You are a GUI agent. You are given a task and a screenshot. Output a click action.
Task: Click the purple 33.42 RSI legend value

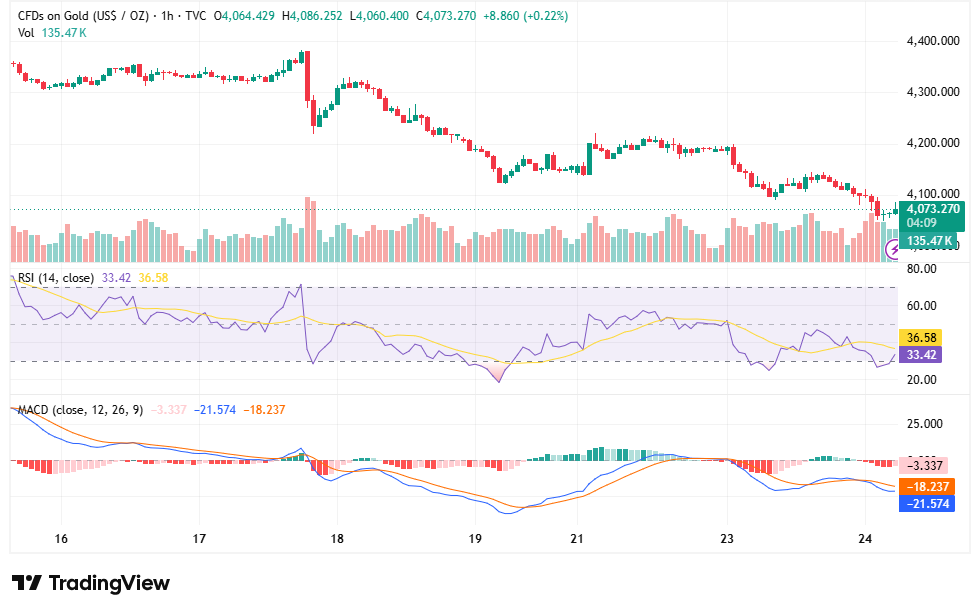coord(116,278)
